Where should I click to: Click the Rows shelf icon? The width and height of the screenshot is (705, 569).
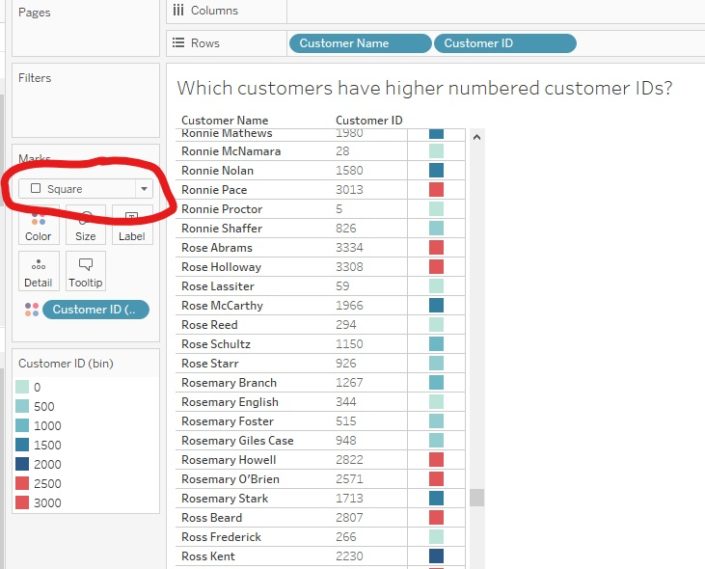(178, 43)
